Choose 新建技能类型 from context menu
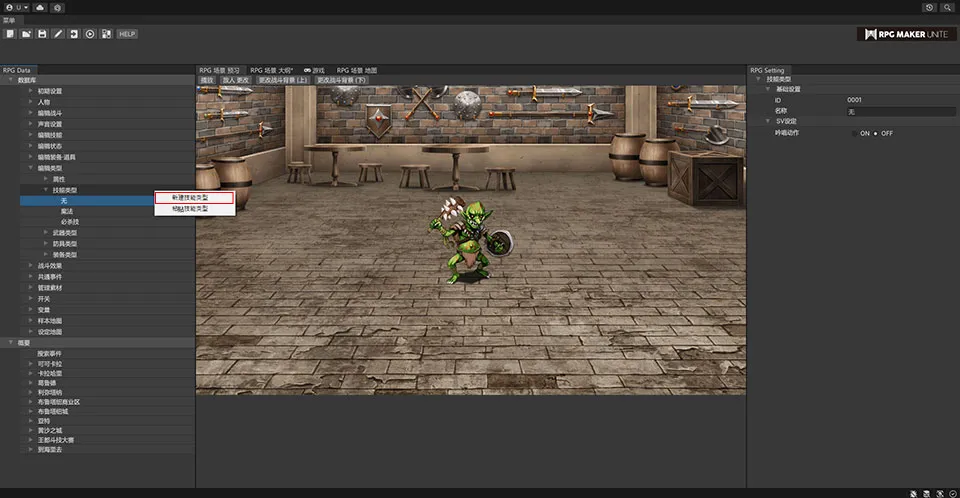Viewport: 960px width, 498px height. point(194,198)
